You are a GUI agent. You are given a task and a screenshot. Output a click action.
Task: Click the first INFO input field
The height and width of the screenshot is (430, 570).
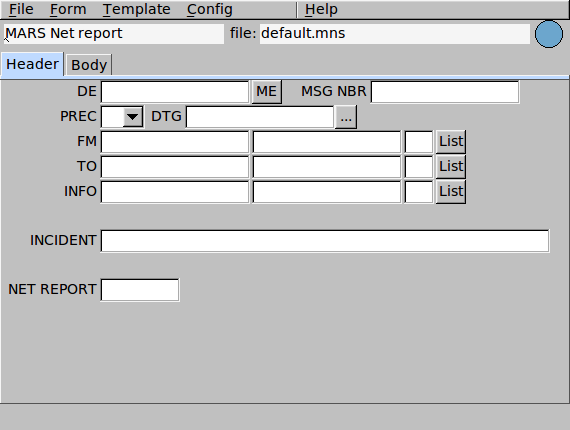pyautogui.click(x=175, y=192)
